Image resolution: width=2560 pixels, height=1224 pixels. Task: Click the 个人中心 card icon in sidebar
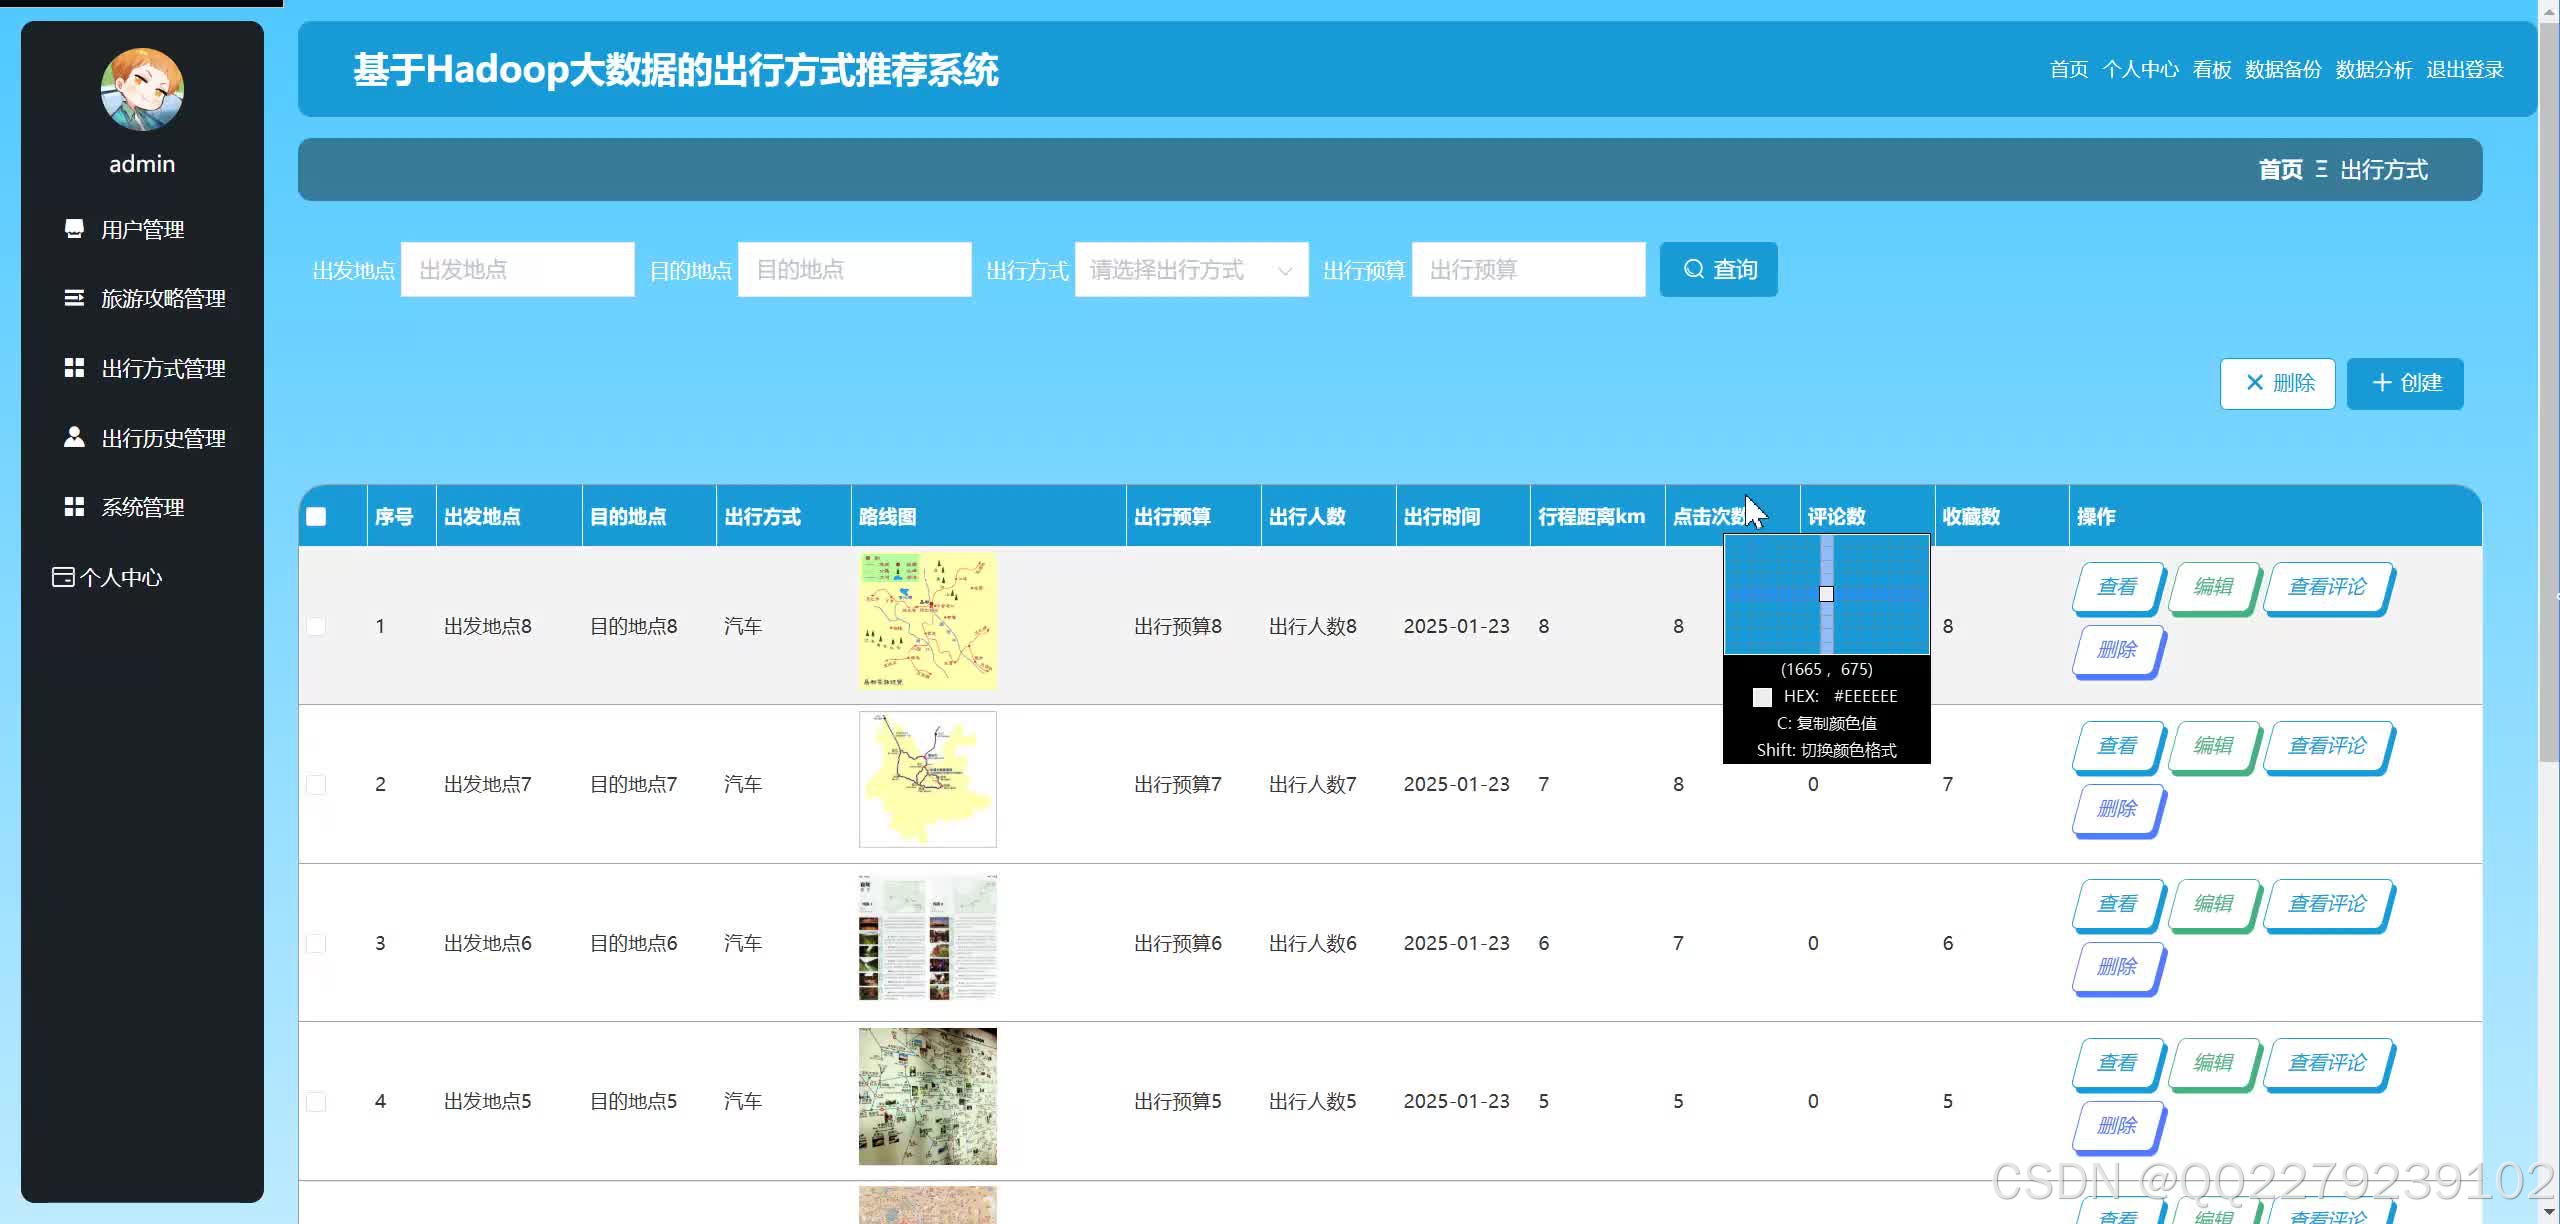point(63,577)
